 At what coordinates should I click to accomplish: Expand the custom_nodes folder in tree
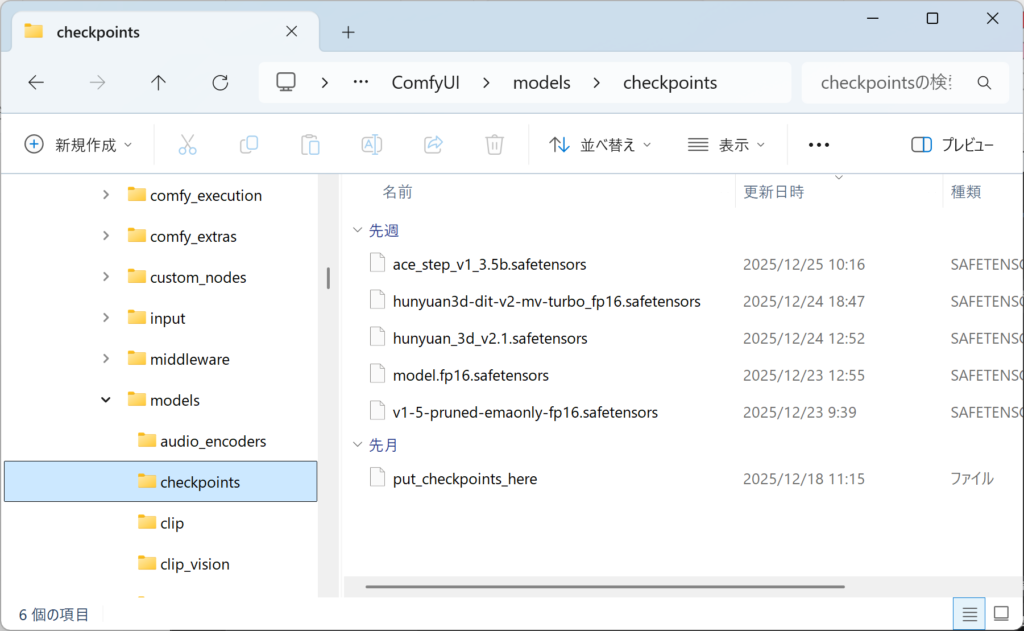tap(106, 277)
